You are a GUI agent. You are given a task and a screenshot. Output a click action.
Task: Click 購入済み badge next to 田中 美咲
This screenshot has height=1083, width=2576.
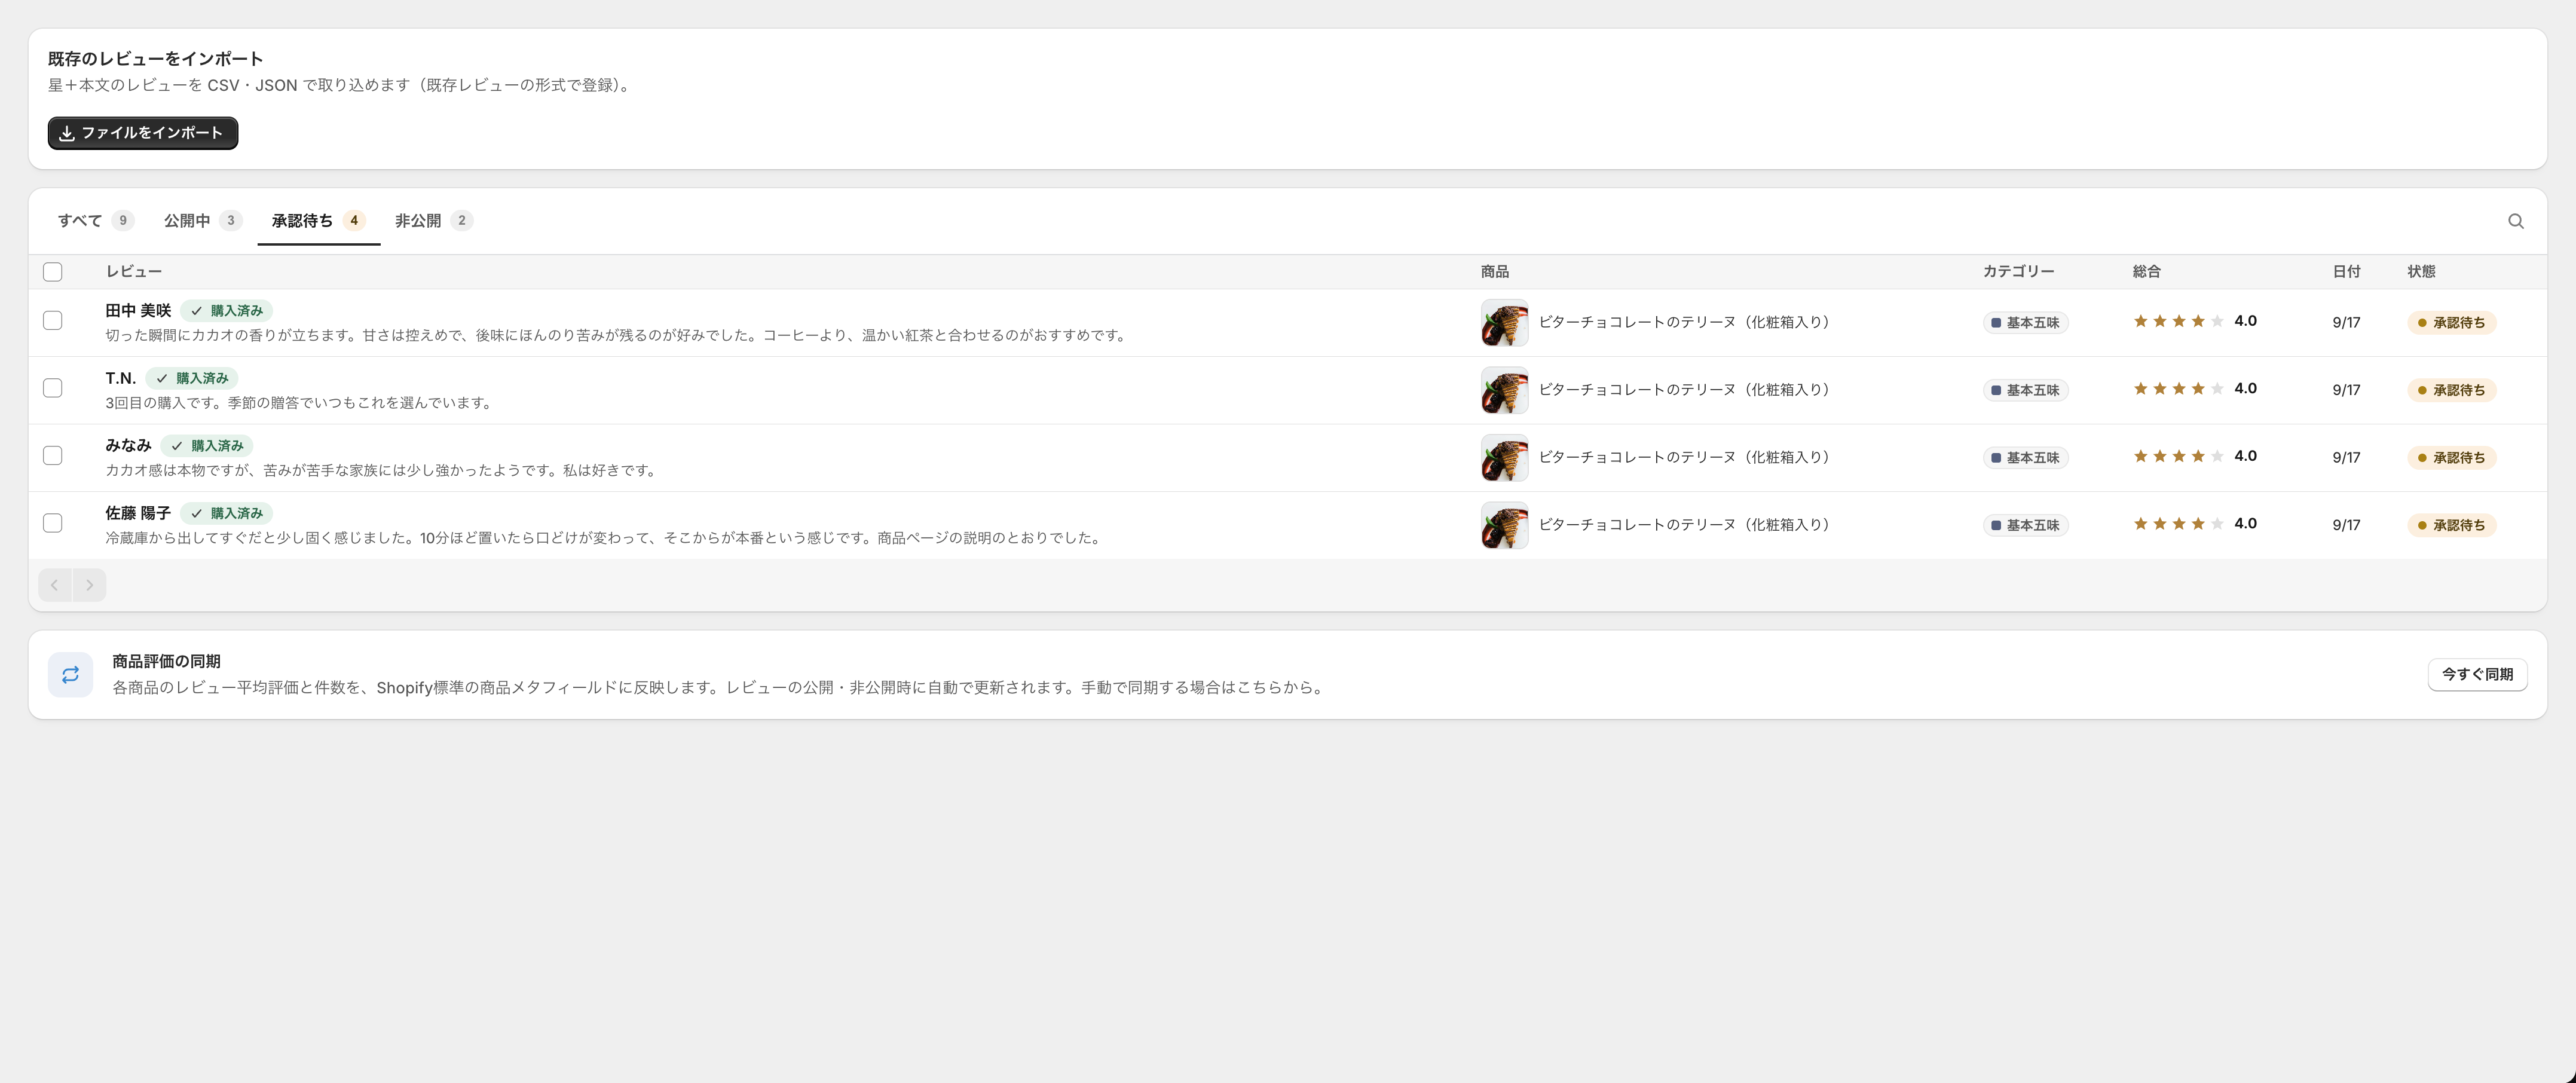[227, 311]
